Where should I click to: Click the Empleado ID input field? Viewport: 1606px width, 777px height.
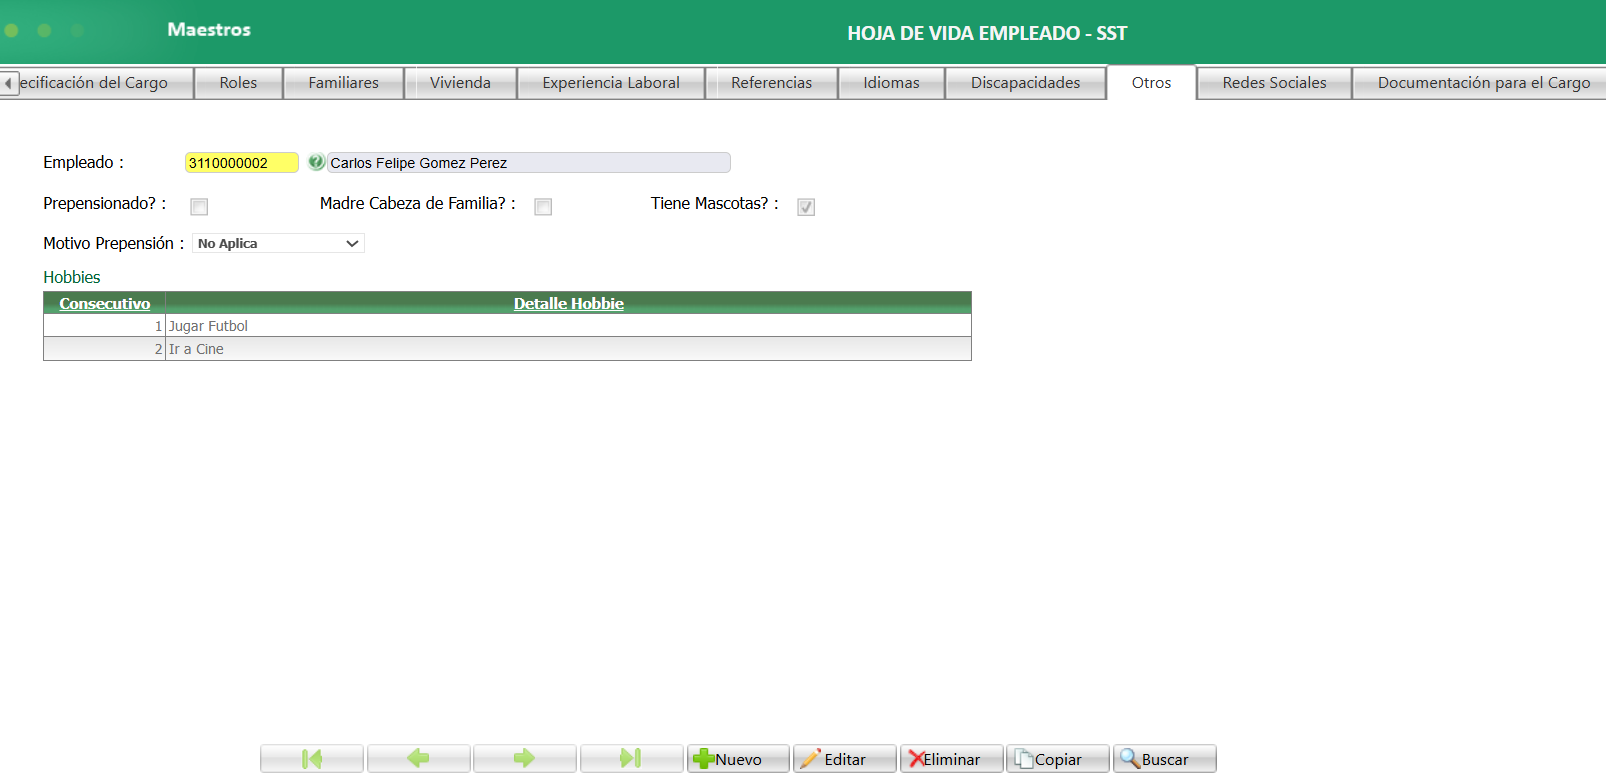point(241,163)
